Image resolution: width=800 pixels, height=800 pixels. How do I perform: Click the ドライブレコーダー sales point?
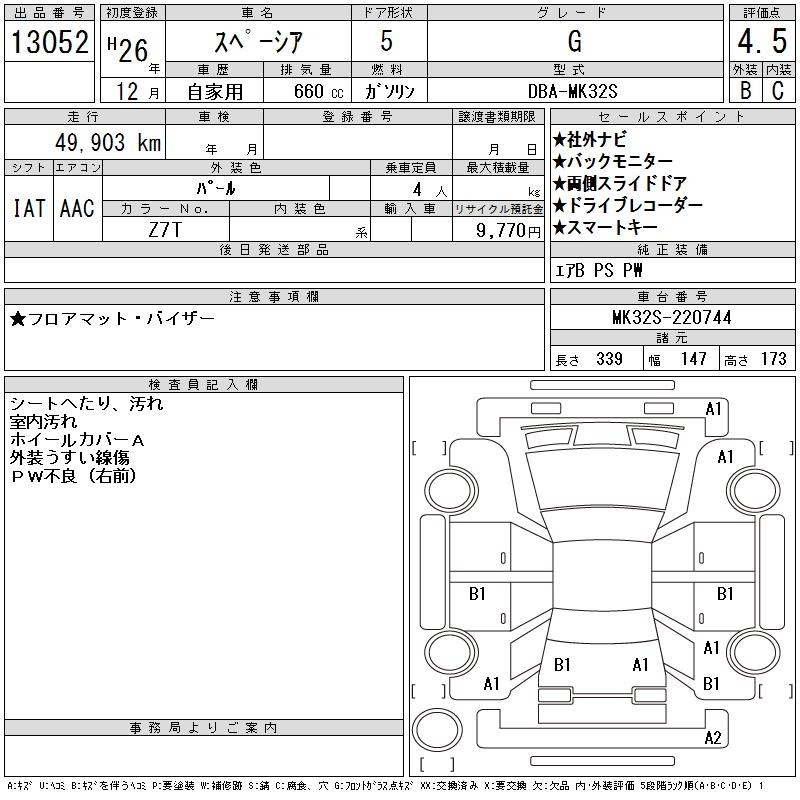628,205
